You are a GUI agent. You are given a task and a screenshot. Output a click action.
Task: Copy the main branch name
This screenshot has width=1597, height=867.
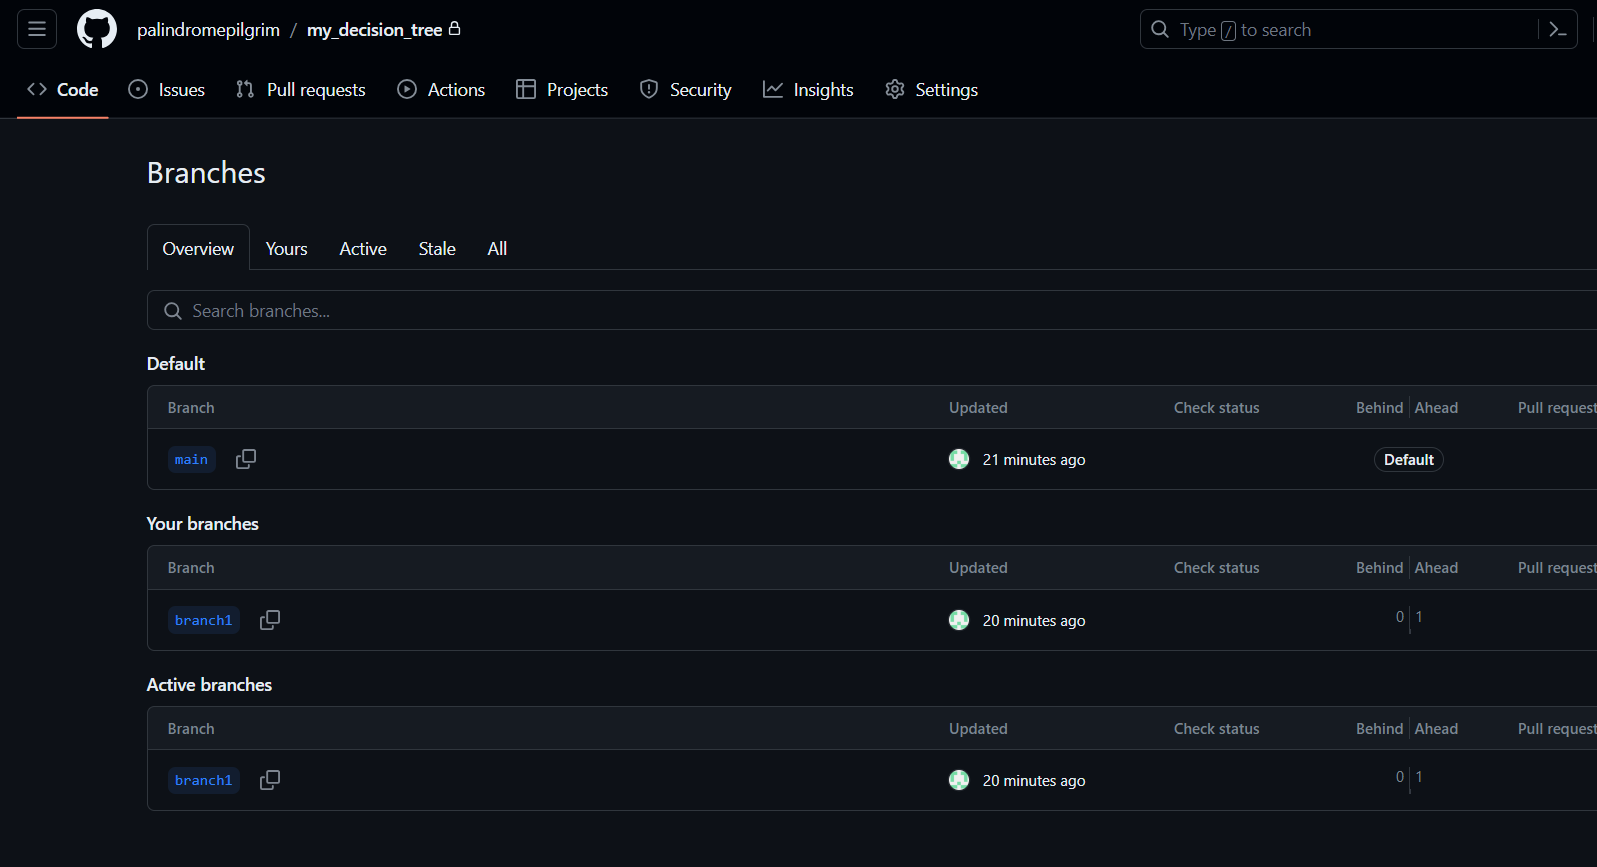coord(245,459)
